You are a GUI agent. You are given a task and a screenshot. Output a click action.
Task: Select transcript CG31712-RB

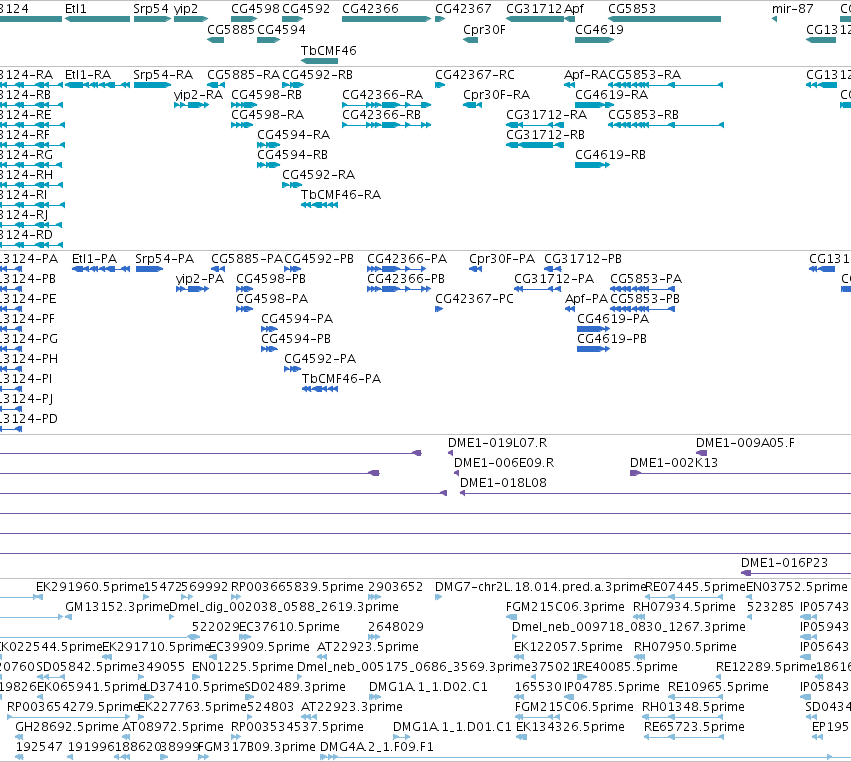(x=545, y=135)
